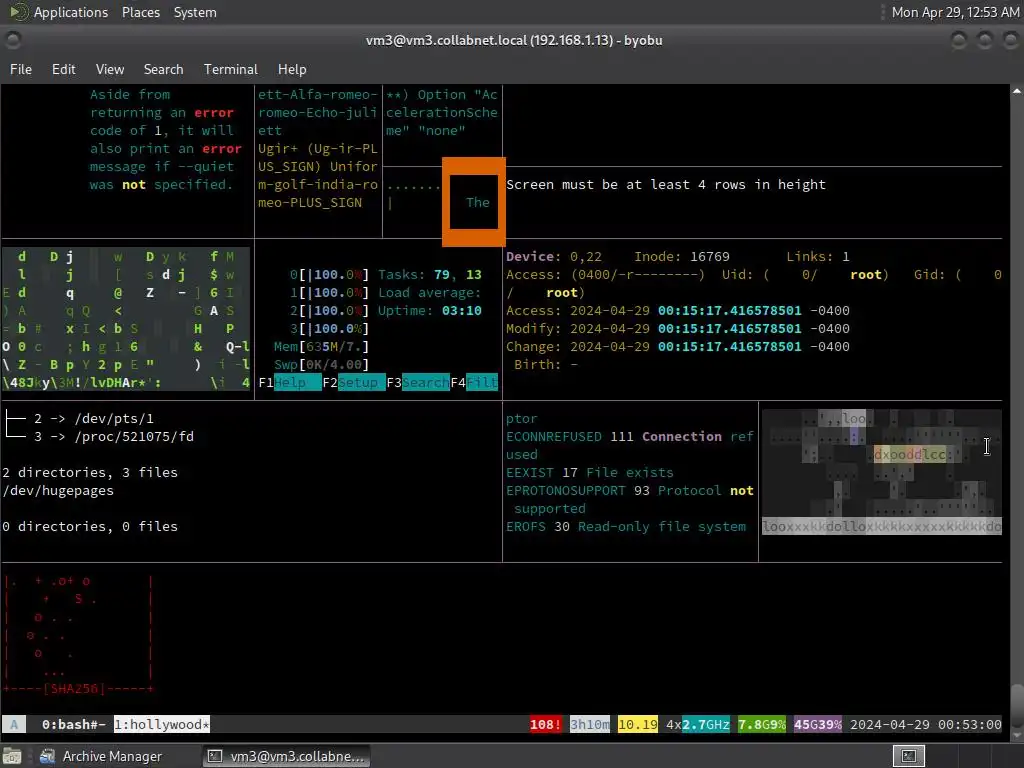The image size is (1024, 768).
Task: Click the 'Birth: -' line
Action: [x=545, y=364]
